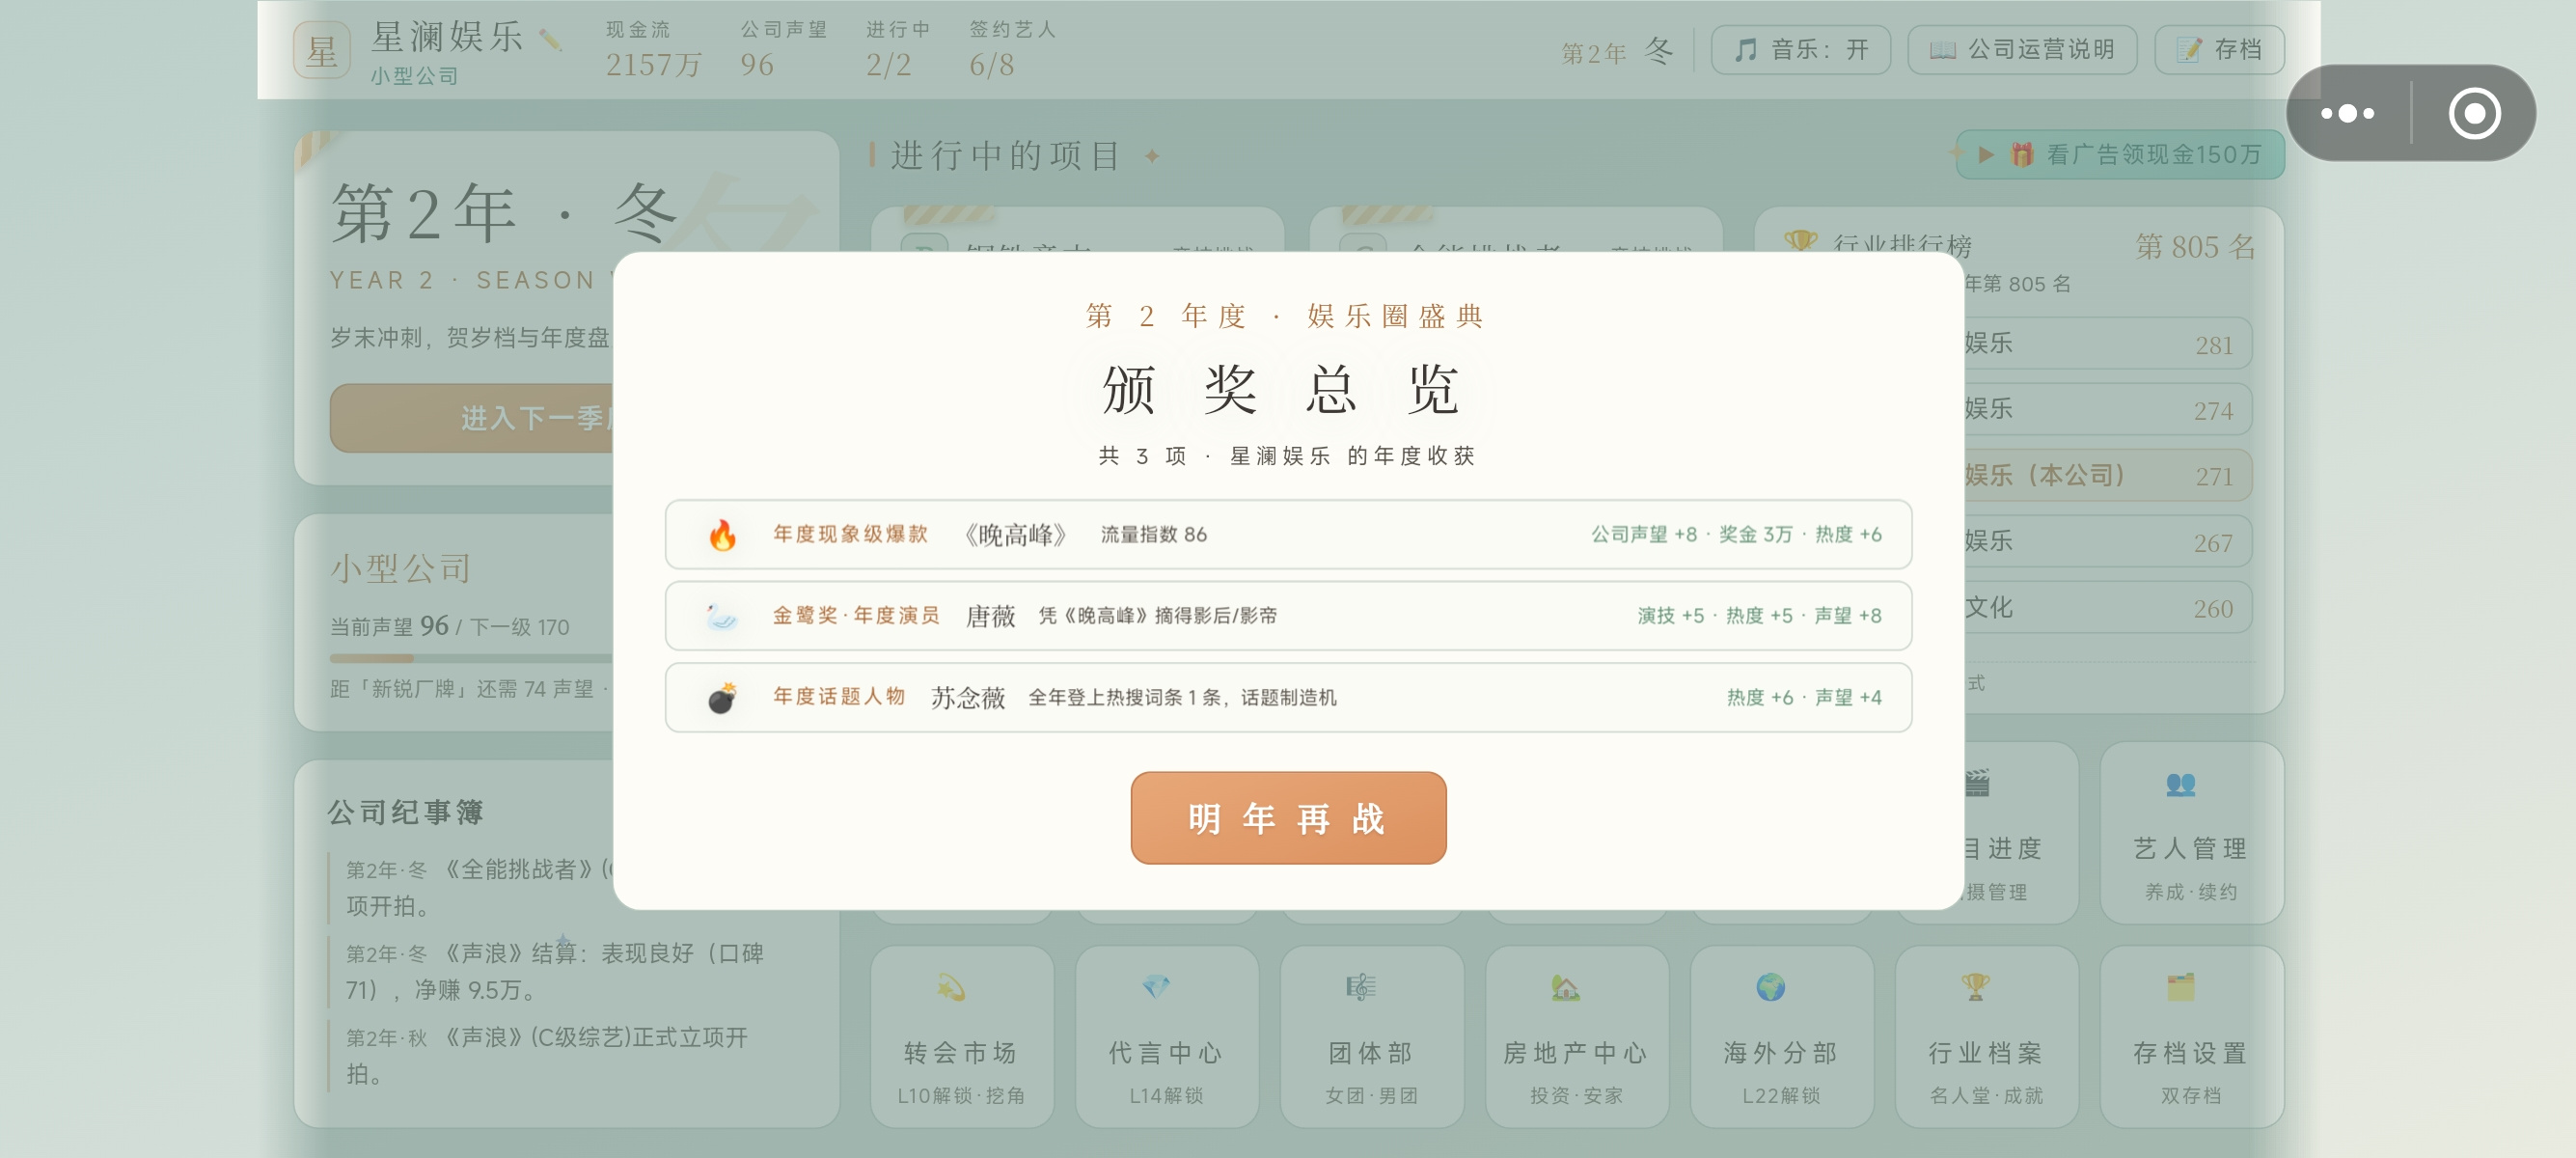Select the 本公司 ranking row scoring 271

click(x=2108, y=476)
